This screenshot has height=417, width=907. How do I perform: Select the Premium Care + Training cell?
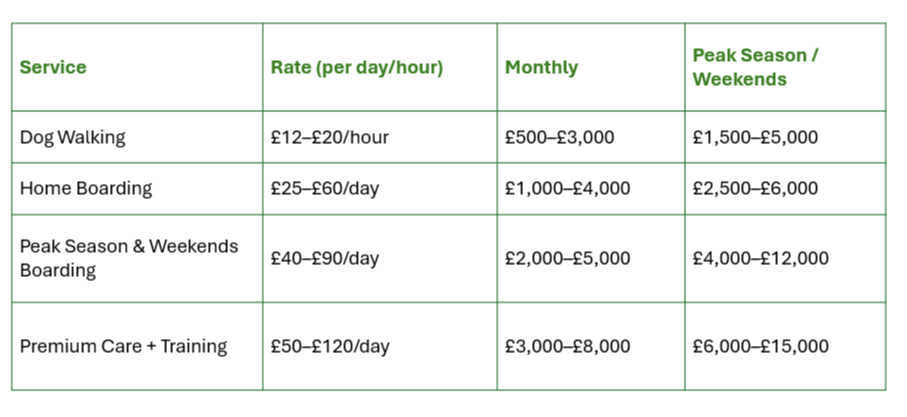(x=123, y=346)
